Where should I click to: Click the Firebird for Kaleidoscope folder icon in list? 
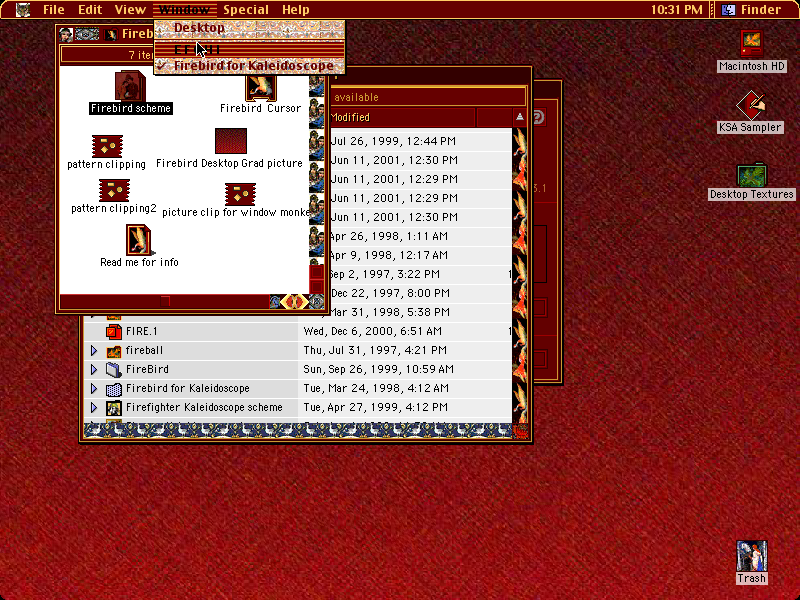coord(113,389)
